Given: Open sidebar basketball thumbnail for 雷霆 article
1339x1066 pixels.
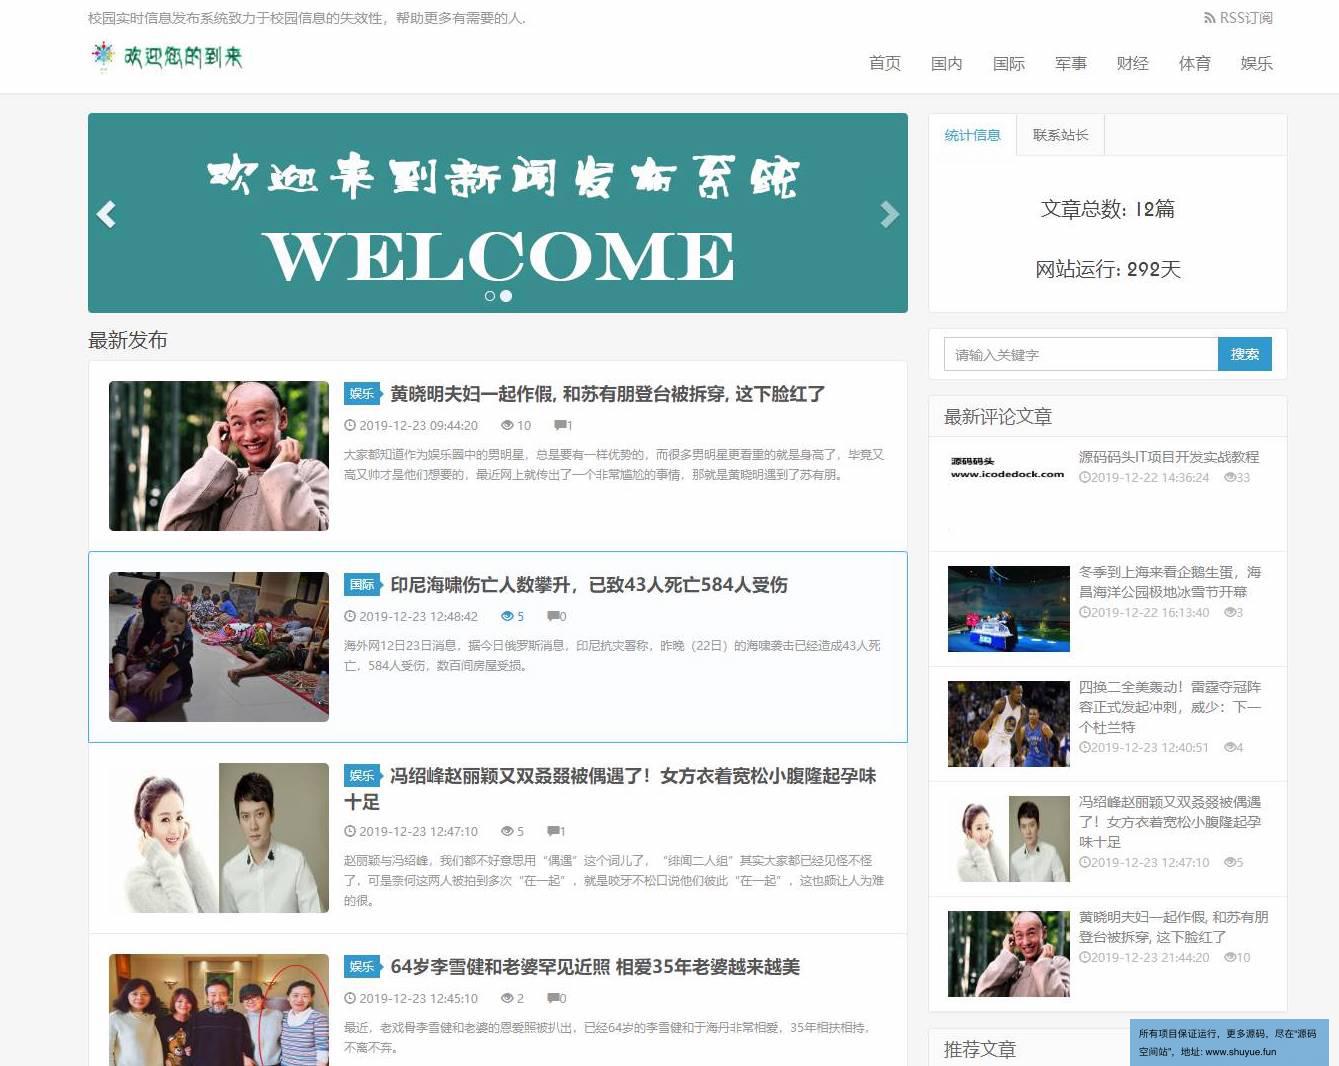Looking at the screenshot, I should (1009, 724).
